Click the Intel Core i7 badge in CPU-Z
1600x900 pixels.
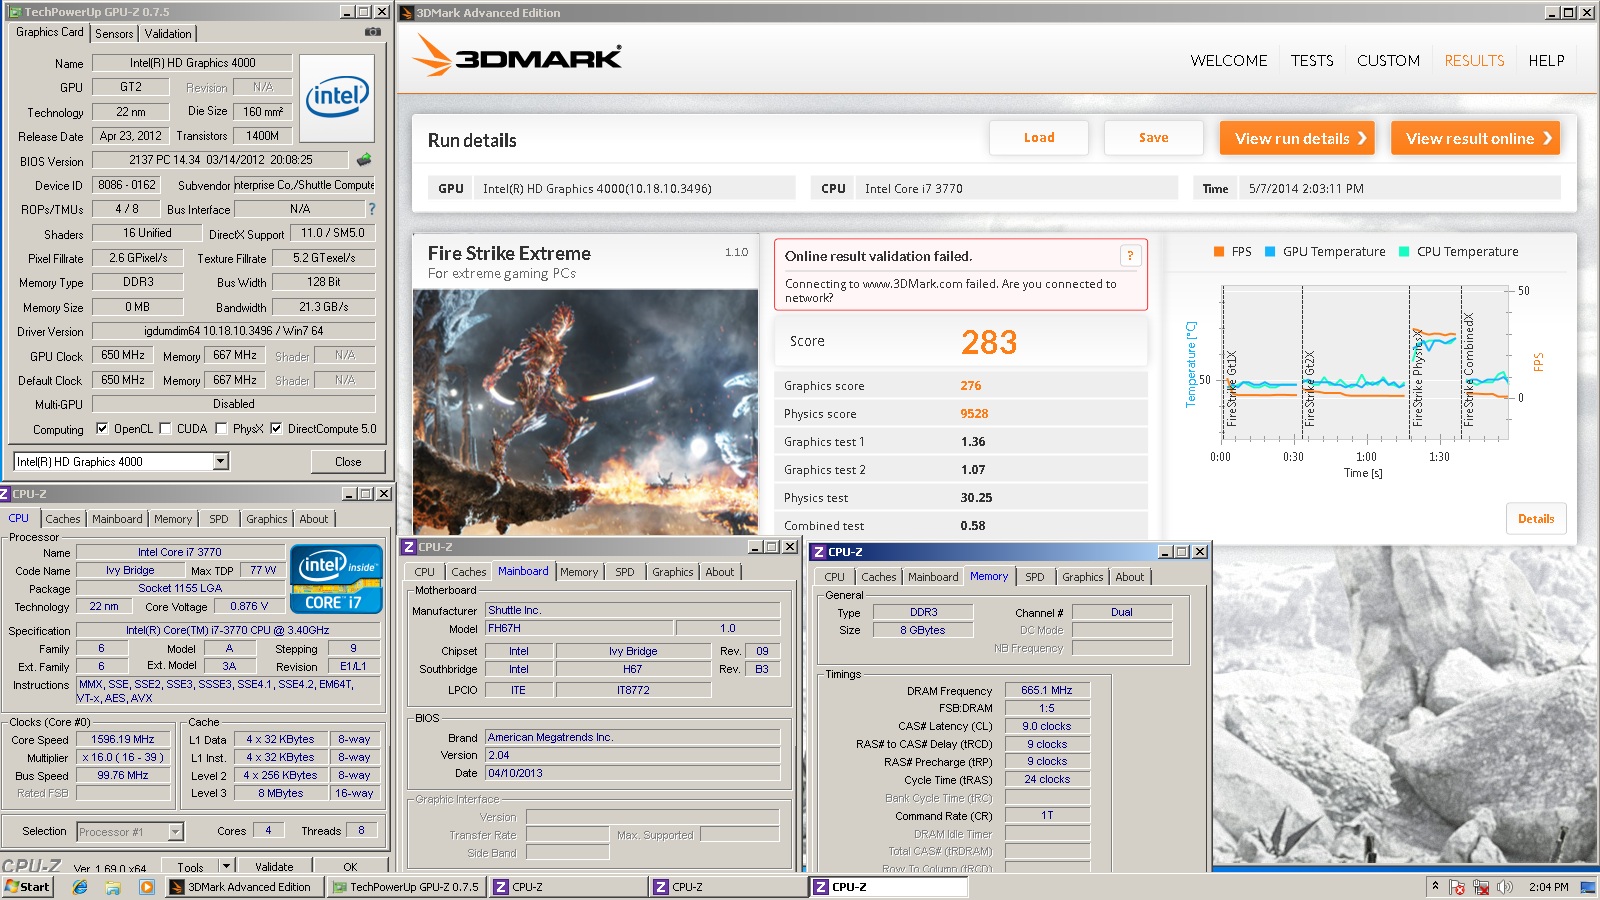click(336, 578)
